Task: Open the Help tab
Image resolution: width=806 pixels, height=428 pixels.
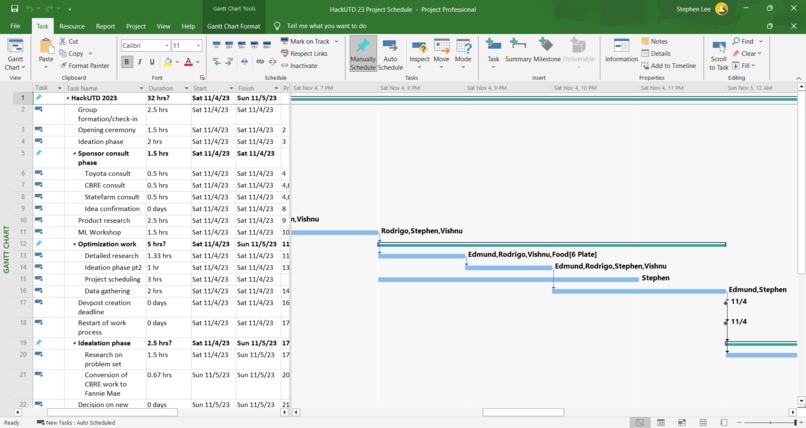Action: 188,26
